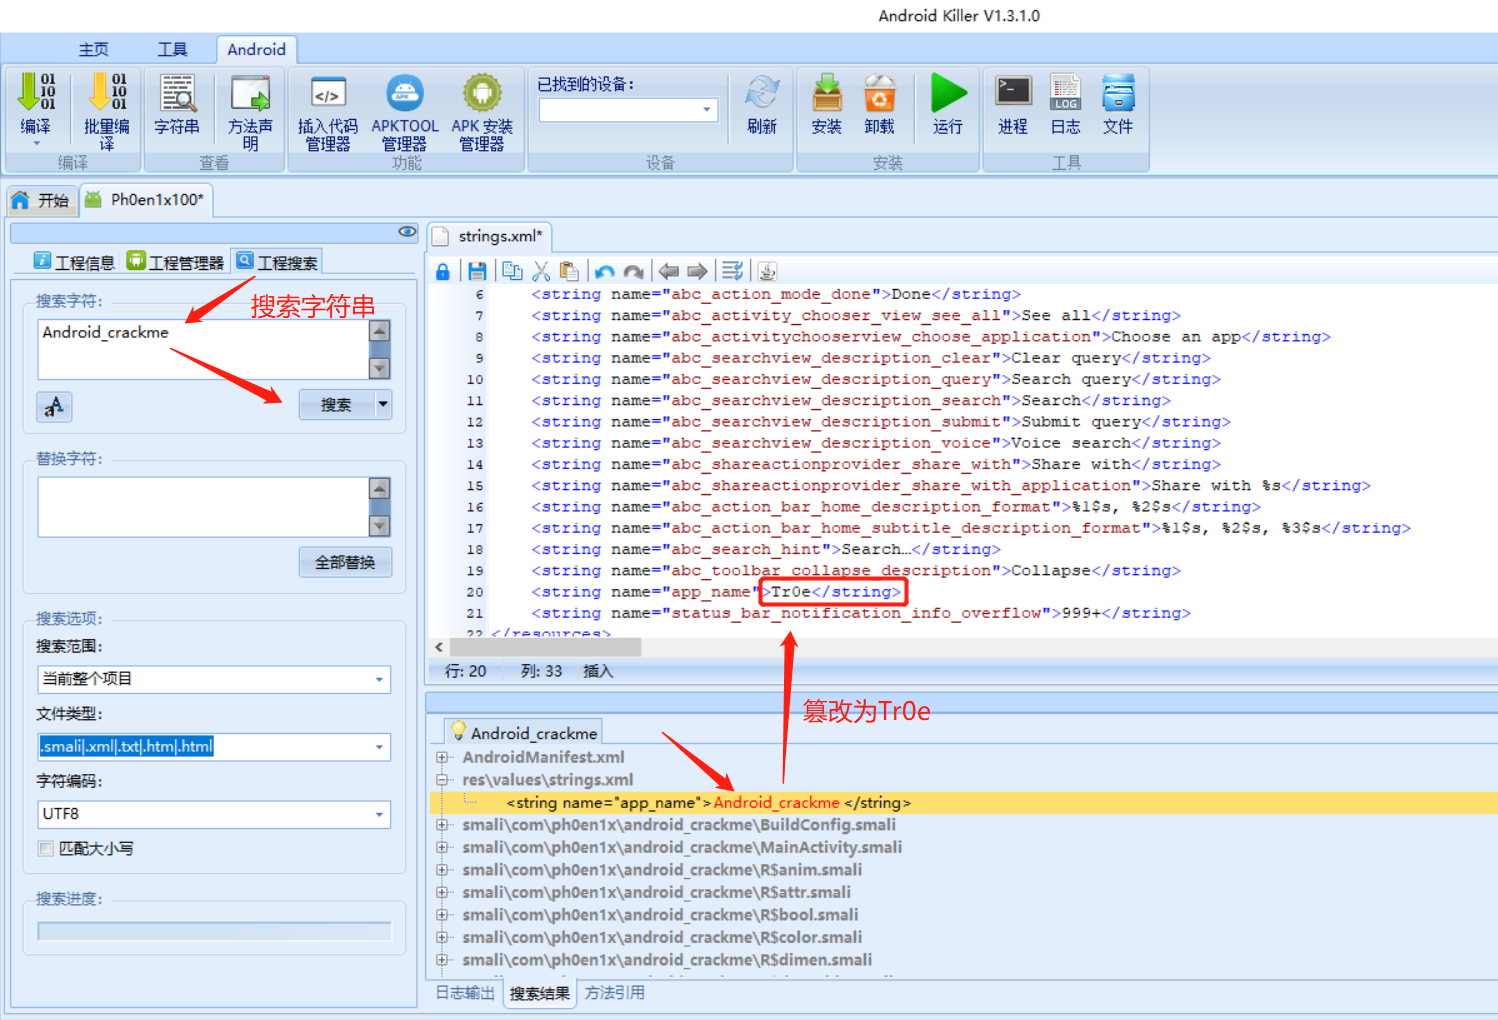Click the Android_crackme search field
The image size is (1498, 1020).
click(x=203, y=349)
